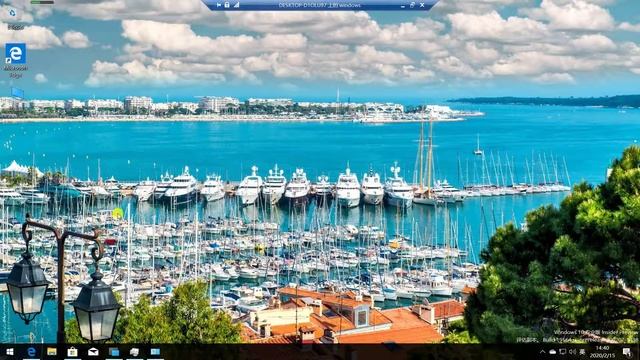
Task: Open network status tray icon
Action: pyautogui.click(x=562, y=351)
